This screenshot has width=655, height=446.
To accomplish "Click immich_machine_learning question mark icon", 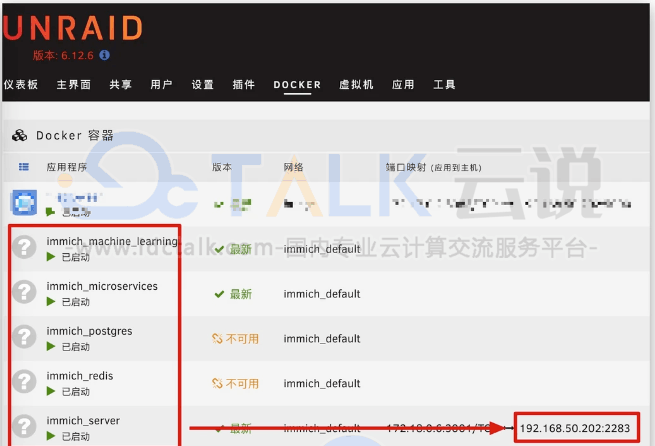I will point(24,247).
